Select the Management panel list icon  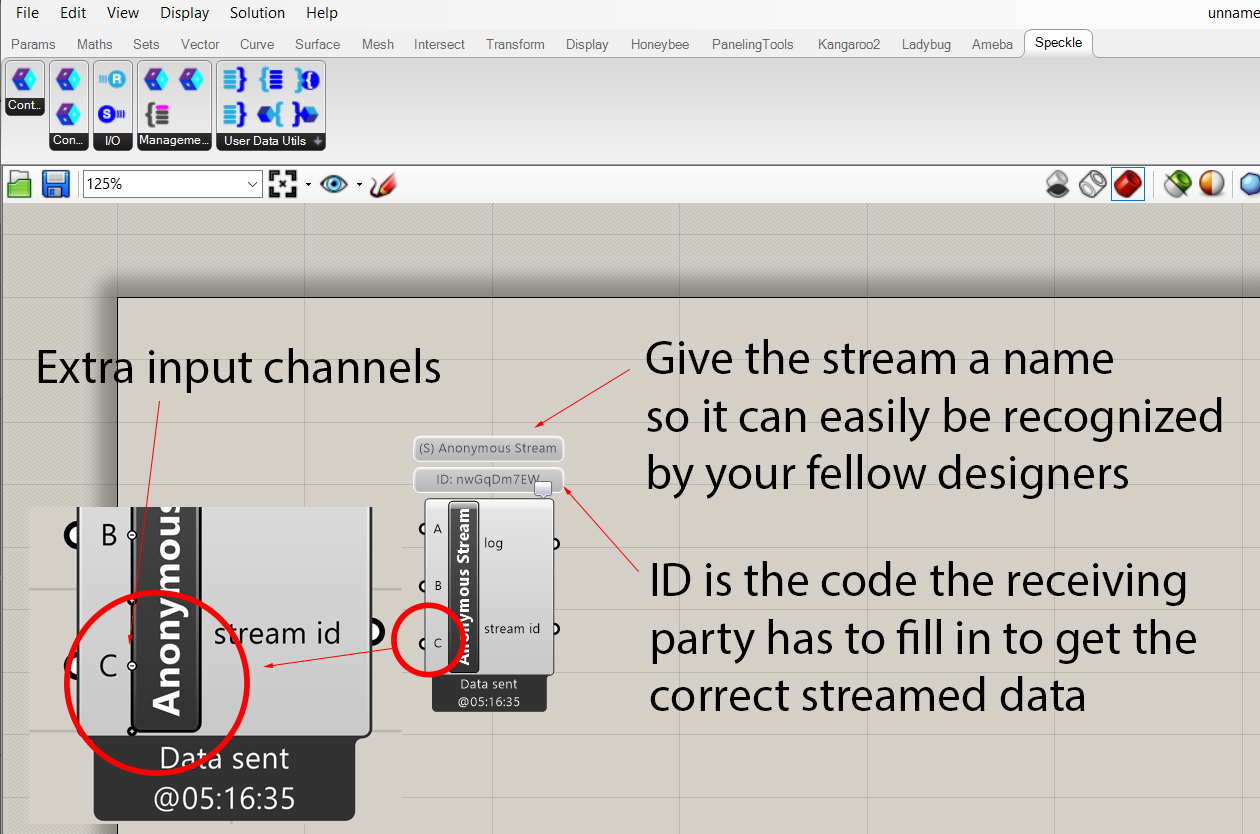click(x=157, y=116)
